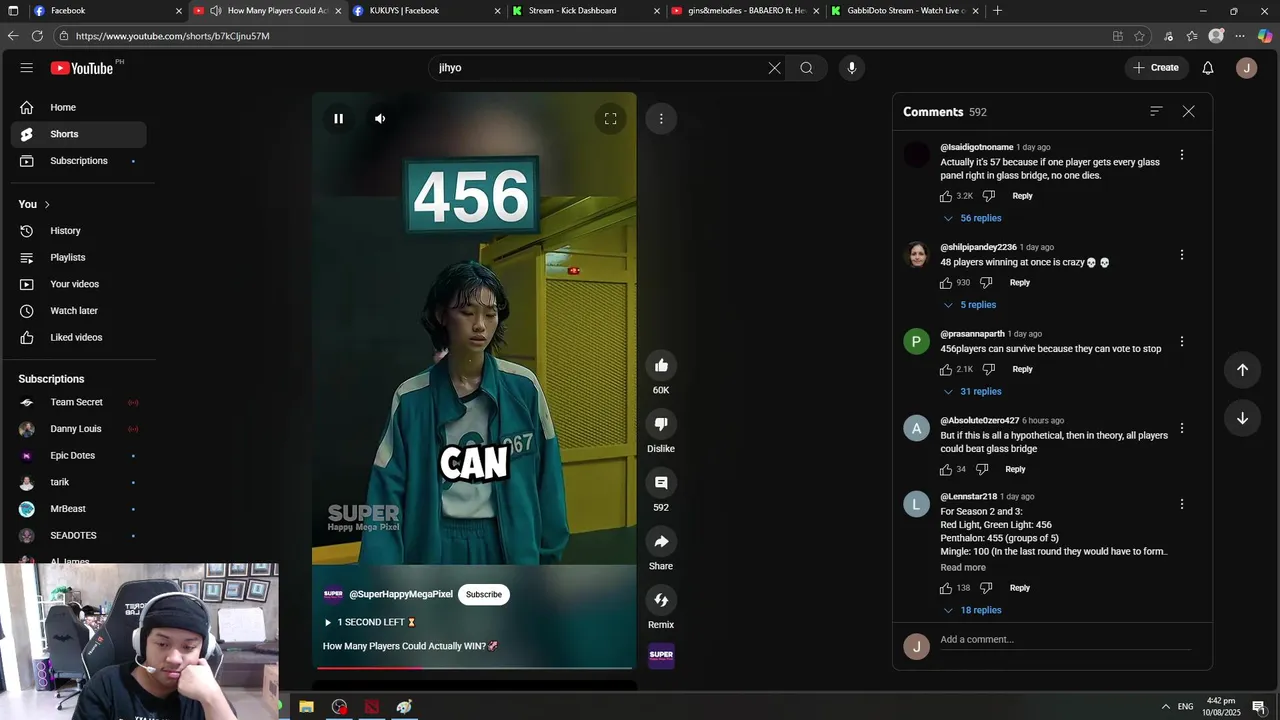
Task: Open options for Isaidigotnoname comment
Action: pyautogui.click(x=1182, y=155)
